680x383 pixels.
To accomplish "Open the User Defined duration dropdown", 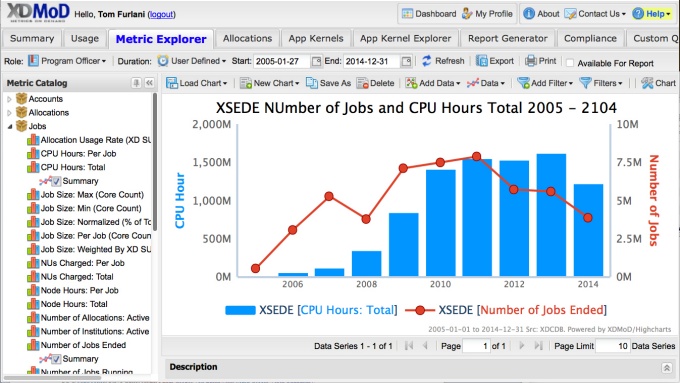I will coord(192,61).
